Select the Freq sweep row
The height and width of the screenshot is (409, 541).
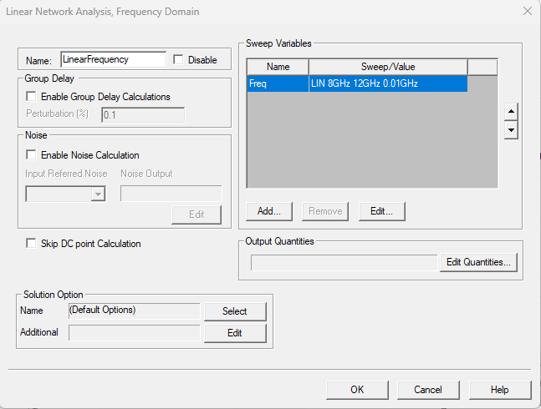point(357,84)
